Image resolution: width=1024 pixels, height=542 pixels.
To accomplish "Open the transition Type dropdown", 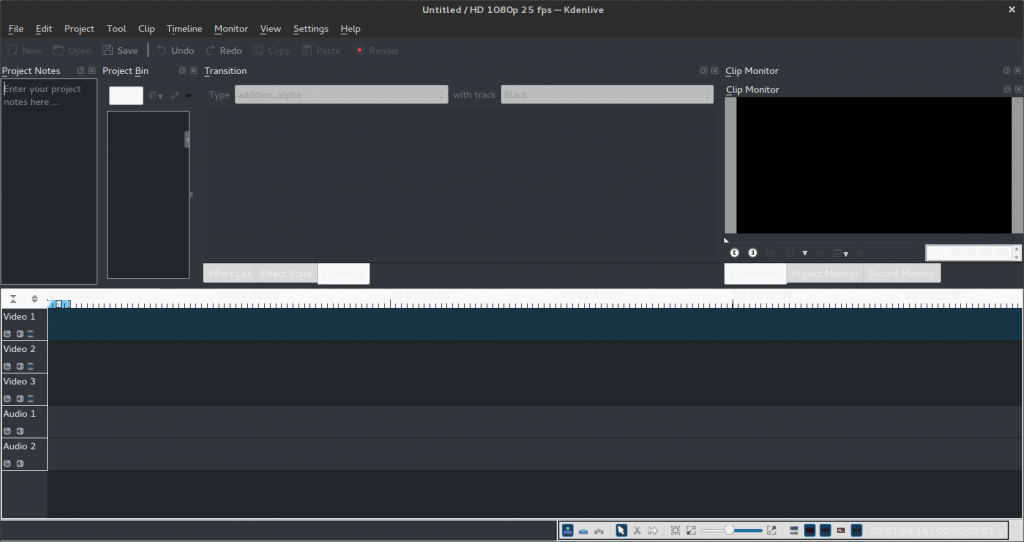I will coord(341,95).
